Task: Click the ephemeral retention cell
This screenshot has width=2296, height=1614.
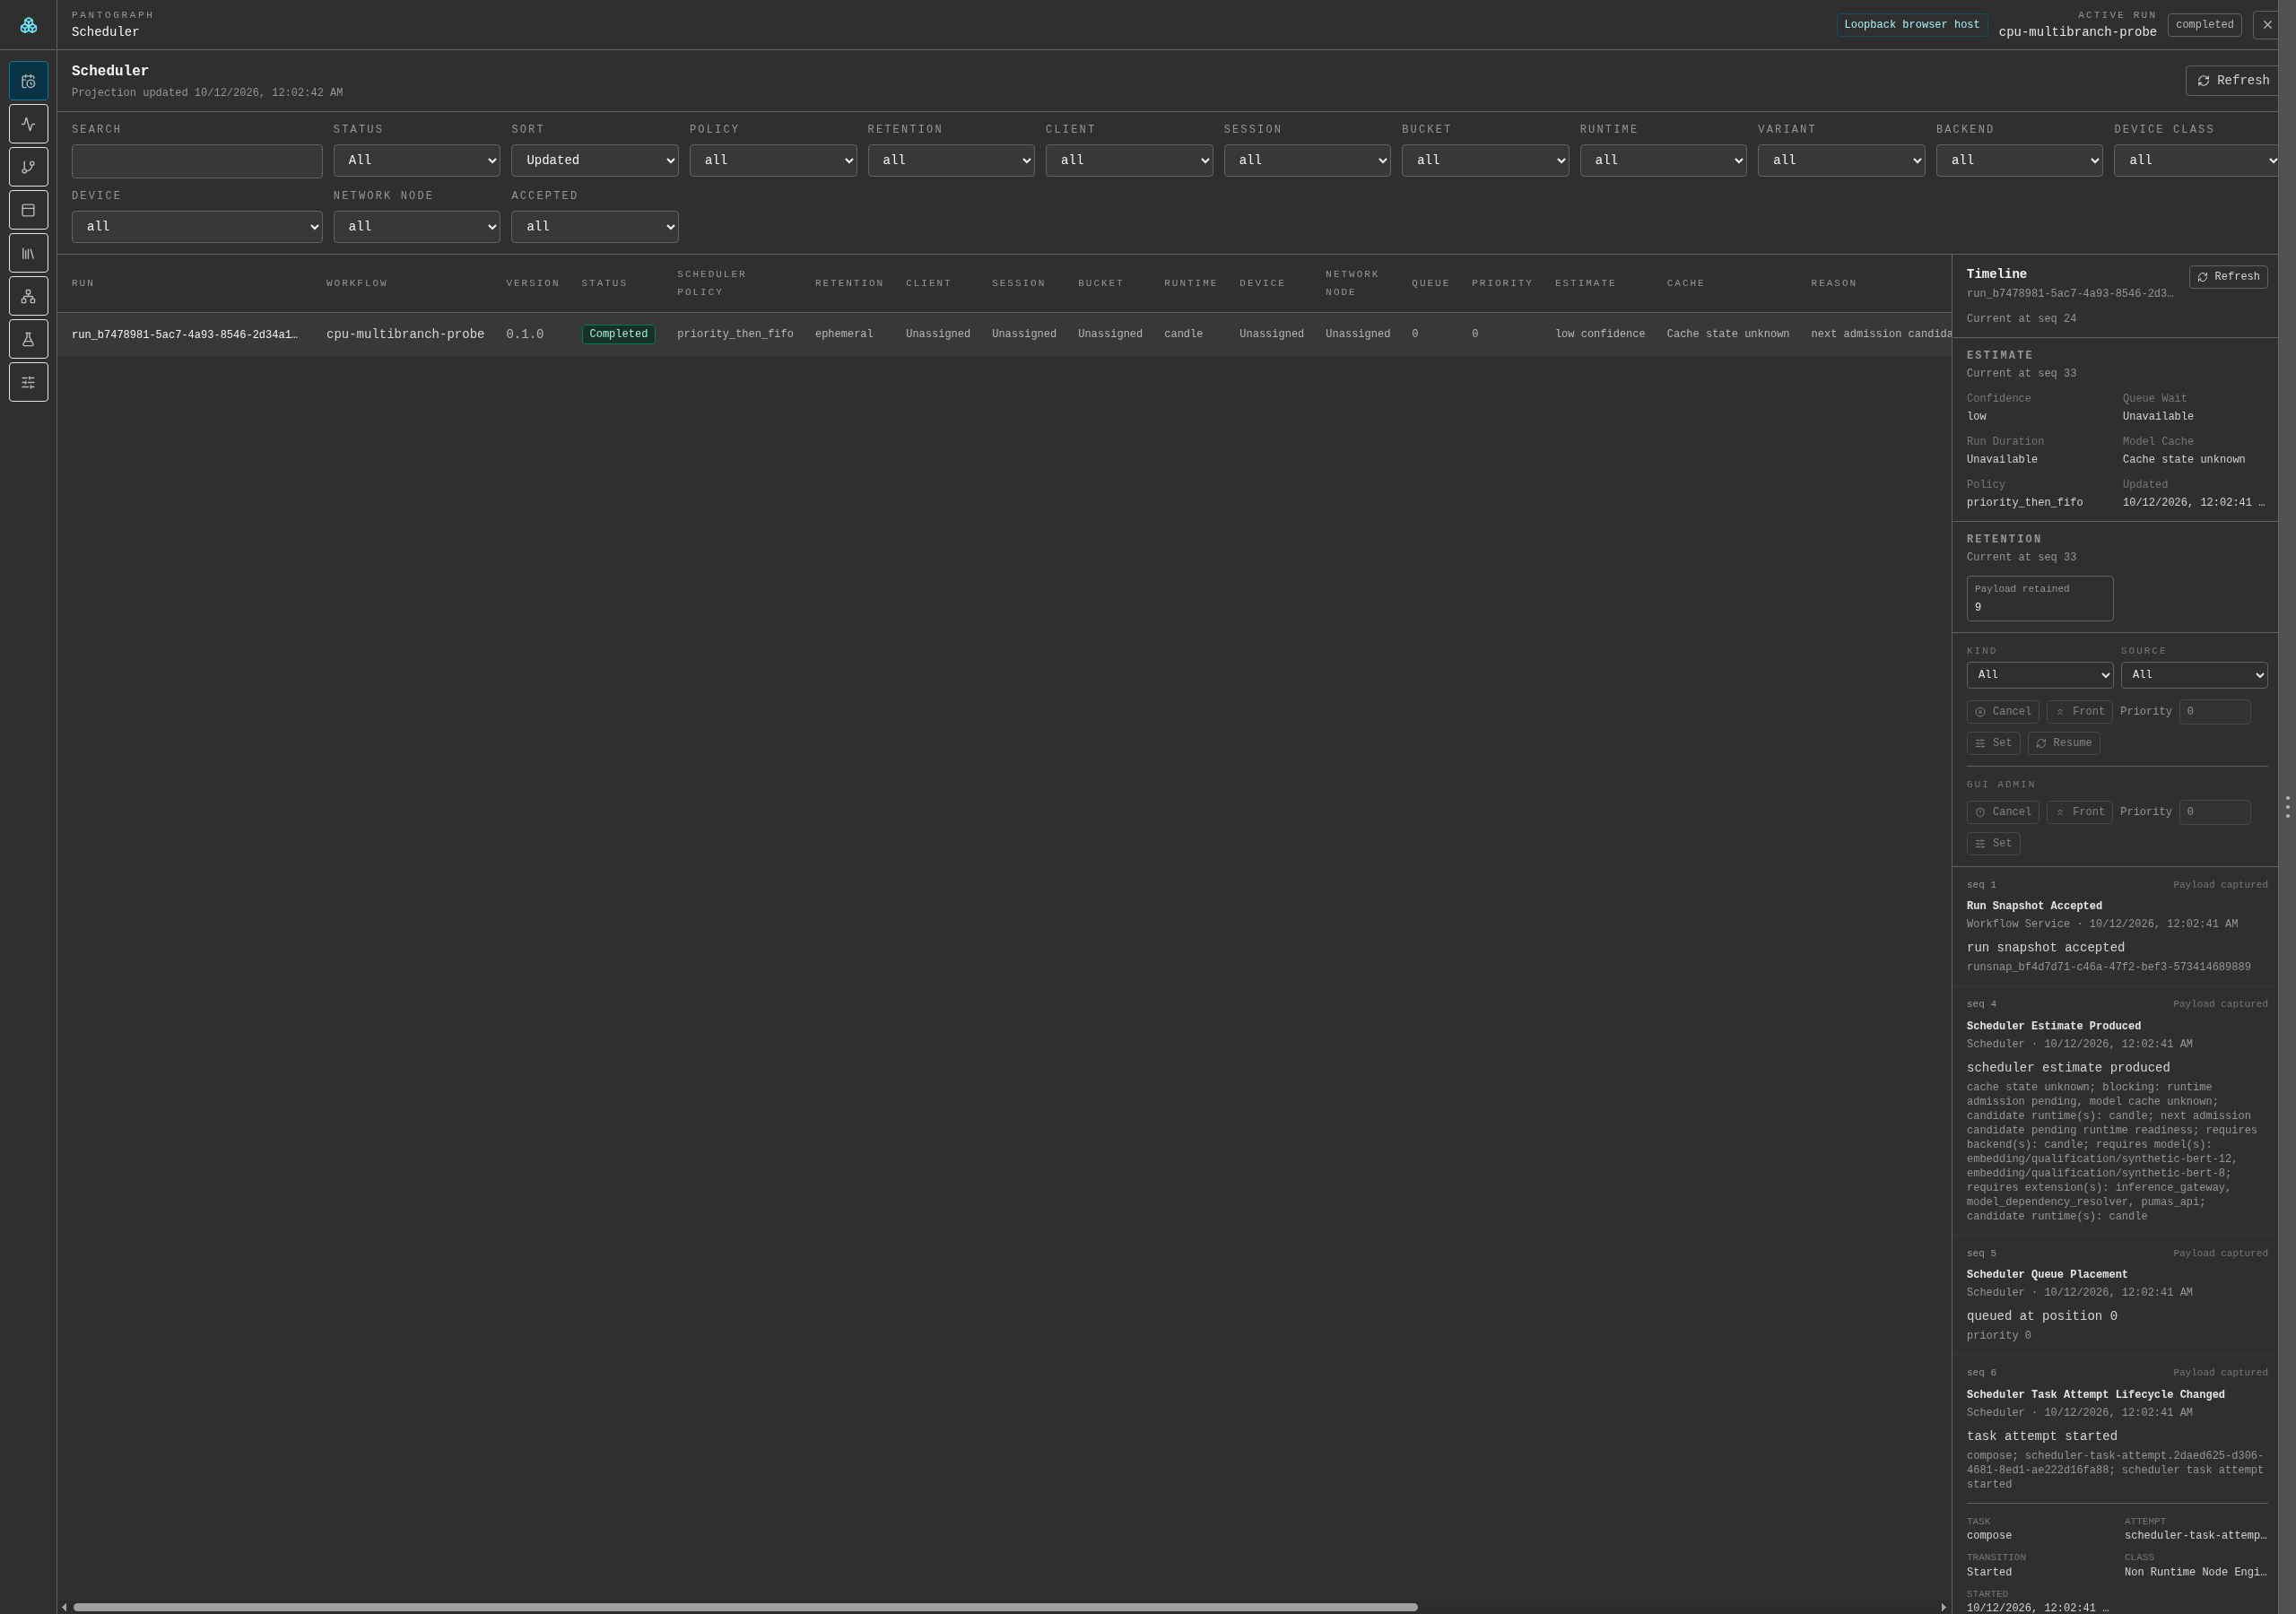Action: tap(844, 334)
